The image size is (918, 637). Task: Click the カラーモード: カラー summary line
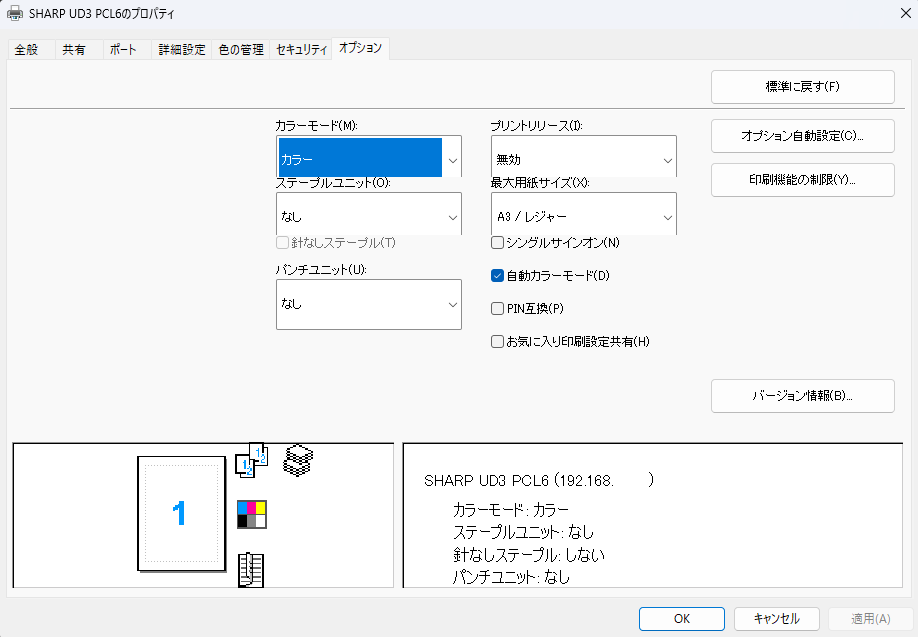511,510
